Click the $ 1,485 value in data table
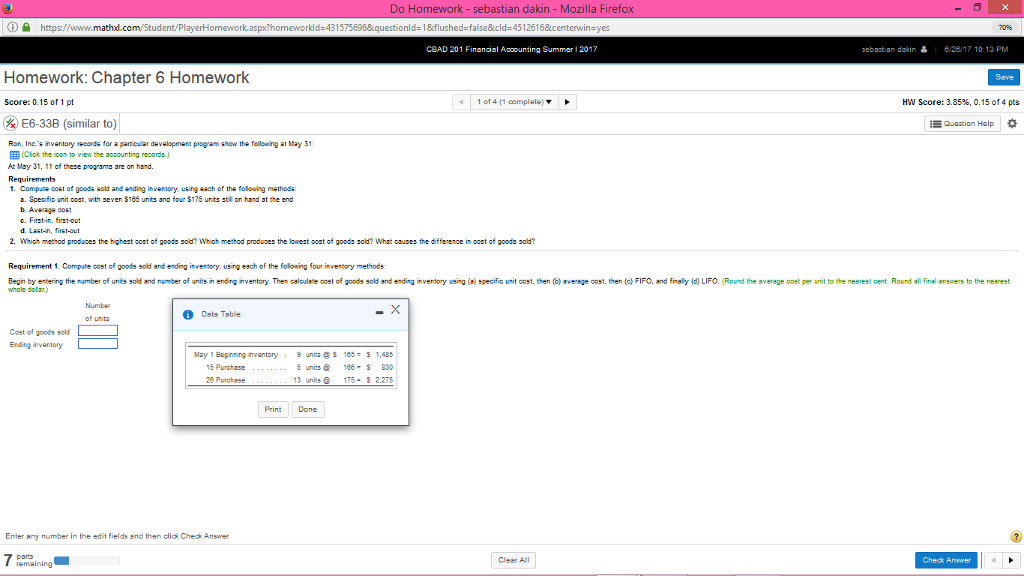This screenshot has height=576, width=1024. tap(379, 355)
